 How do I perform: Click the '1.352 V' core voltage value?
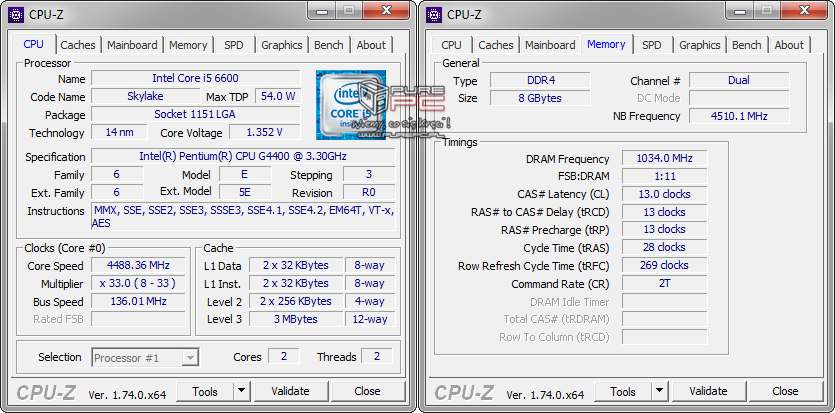265,132
